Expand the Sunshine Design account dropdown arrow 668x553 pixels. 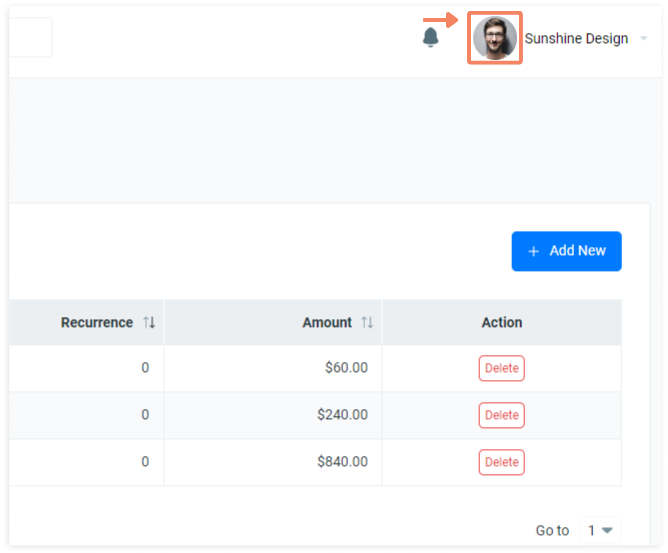[644, 38]
